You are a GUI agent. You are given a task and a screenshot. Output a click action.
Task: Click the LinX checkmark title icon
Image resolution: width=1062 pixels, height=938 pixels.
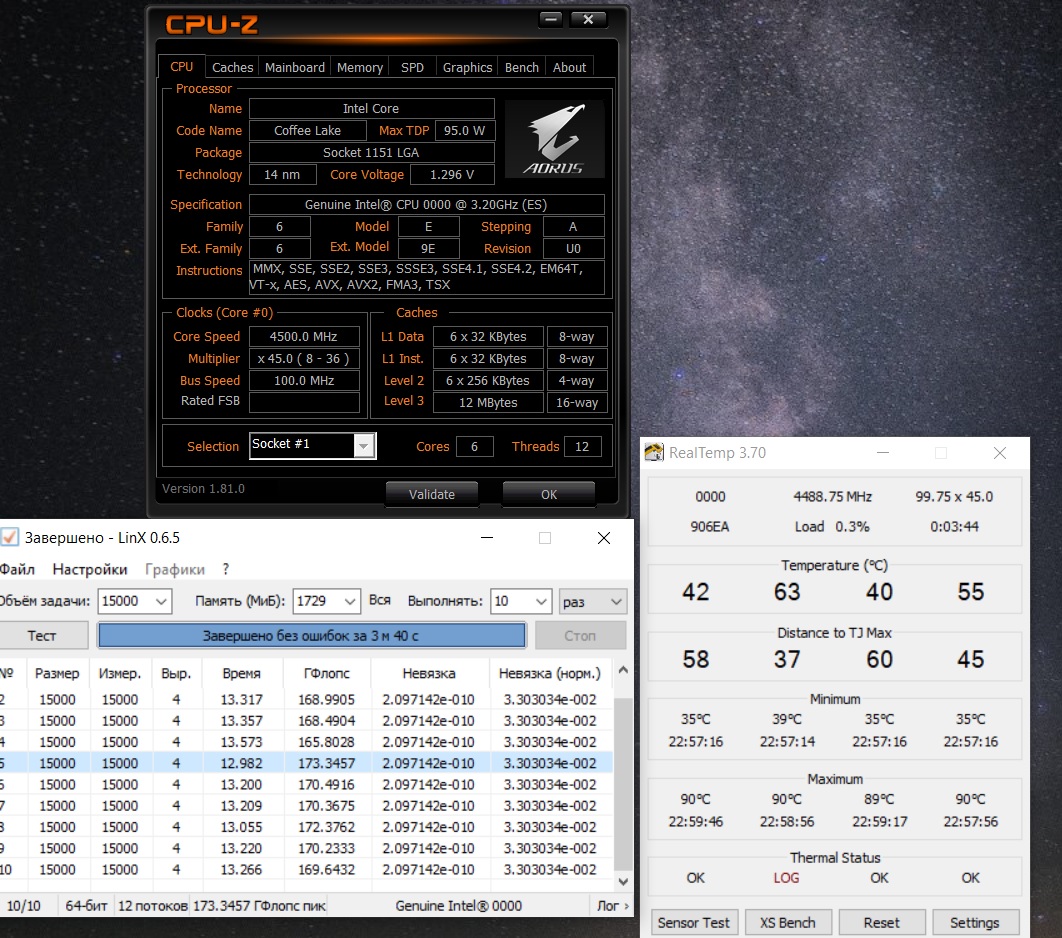tap(9, 538)
